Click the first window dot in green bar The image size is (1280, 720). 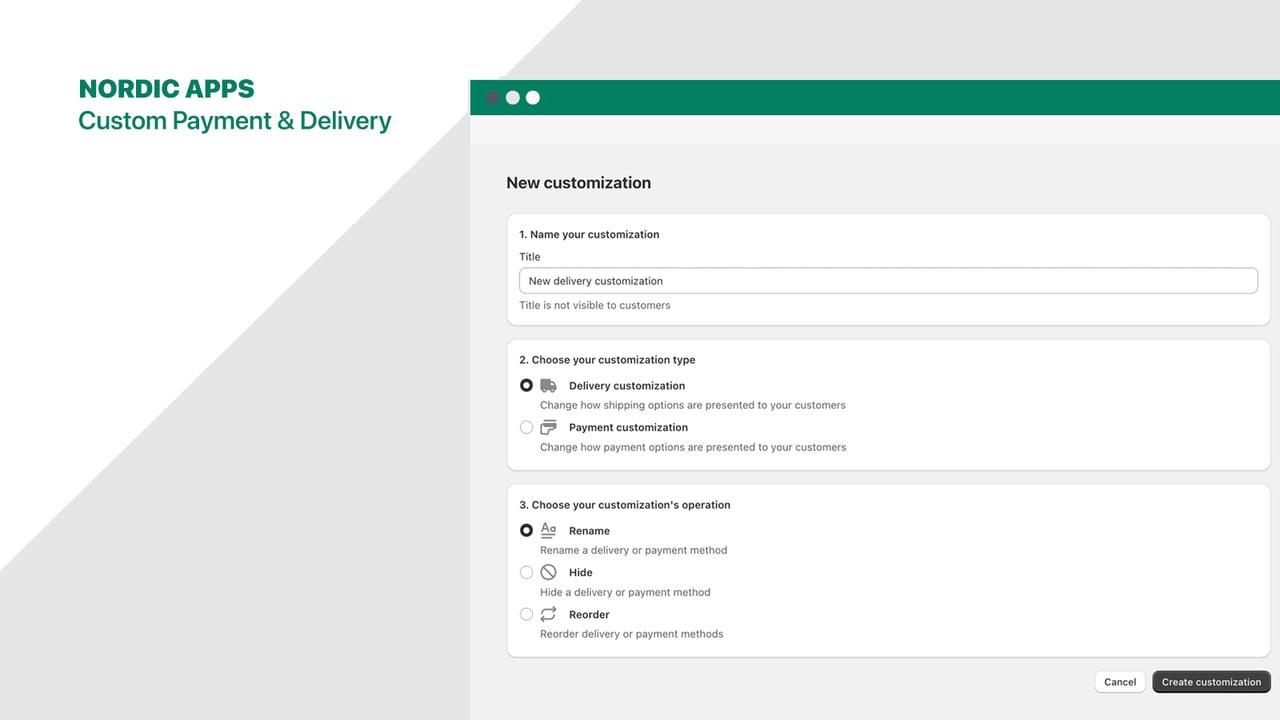(x=493, y=98)
